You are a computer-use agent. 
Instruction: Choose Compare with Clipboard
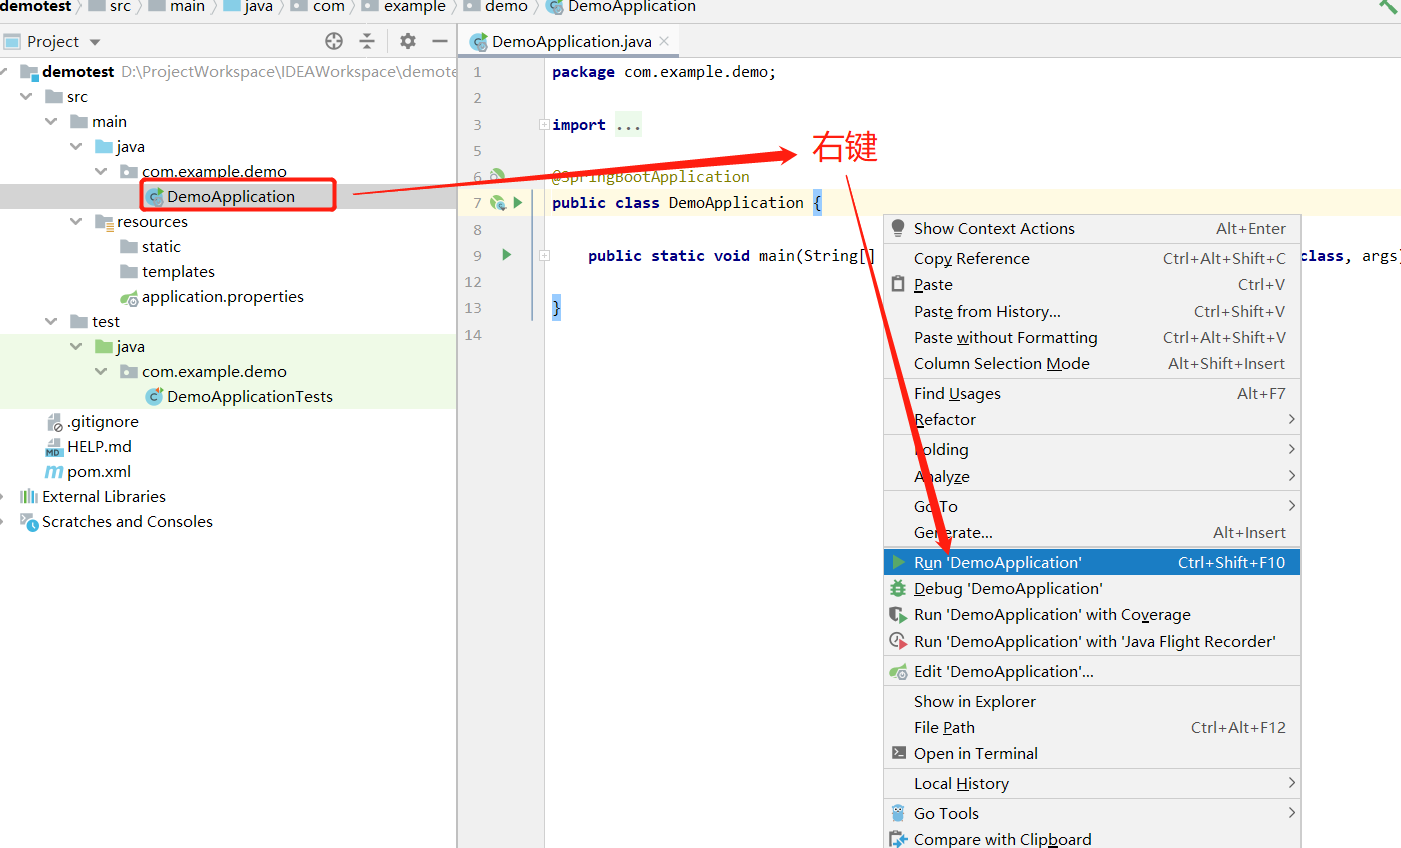pyautogui.click(x=1092, y=838)
